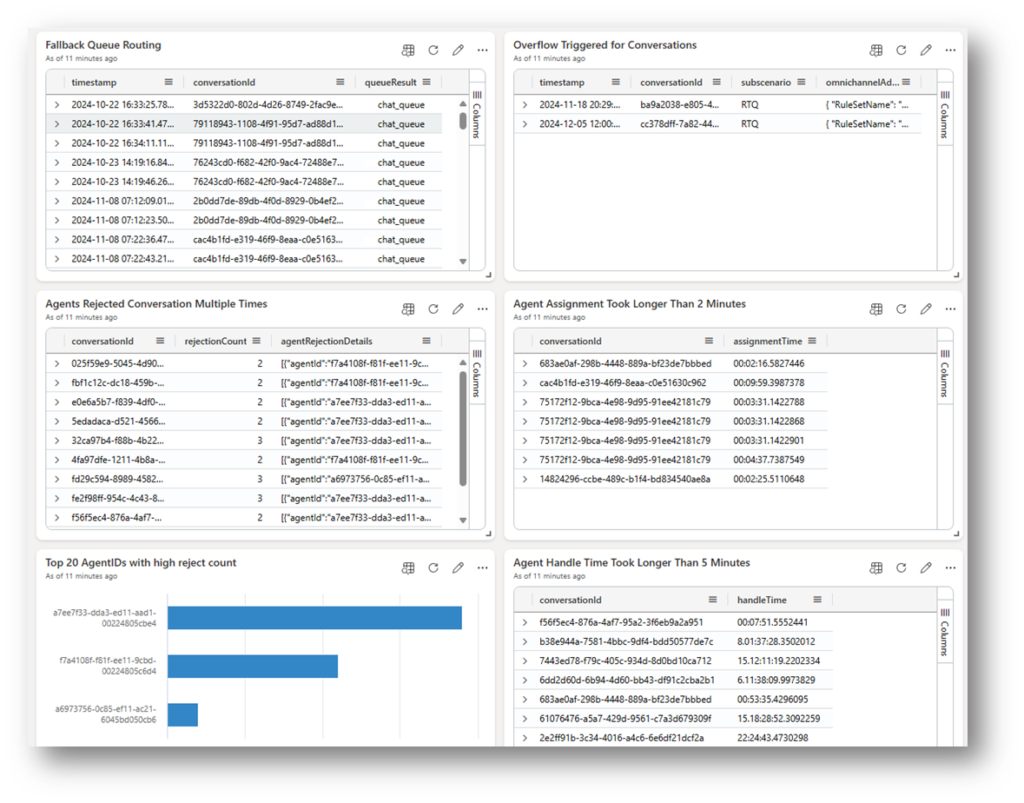This screenshot has width=1024, height=803.
Task: Open rejectionCount column filter menu
Action: click(256, 341)
